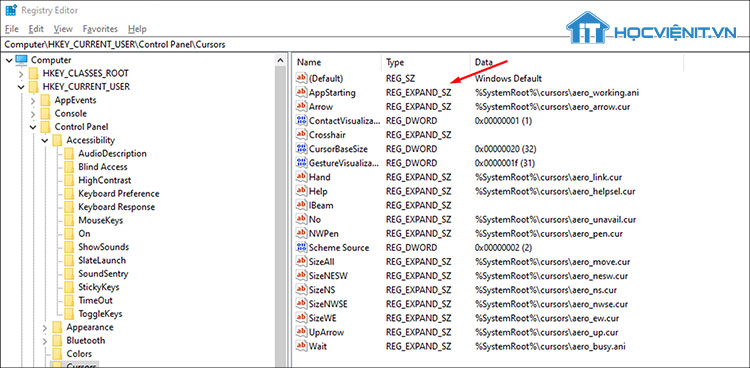
Task: Expand the AppEvents key
Action: (33, 100)
